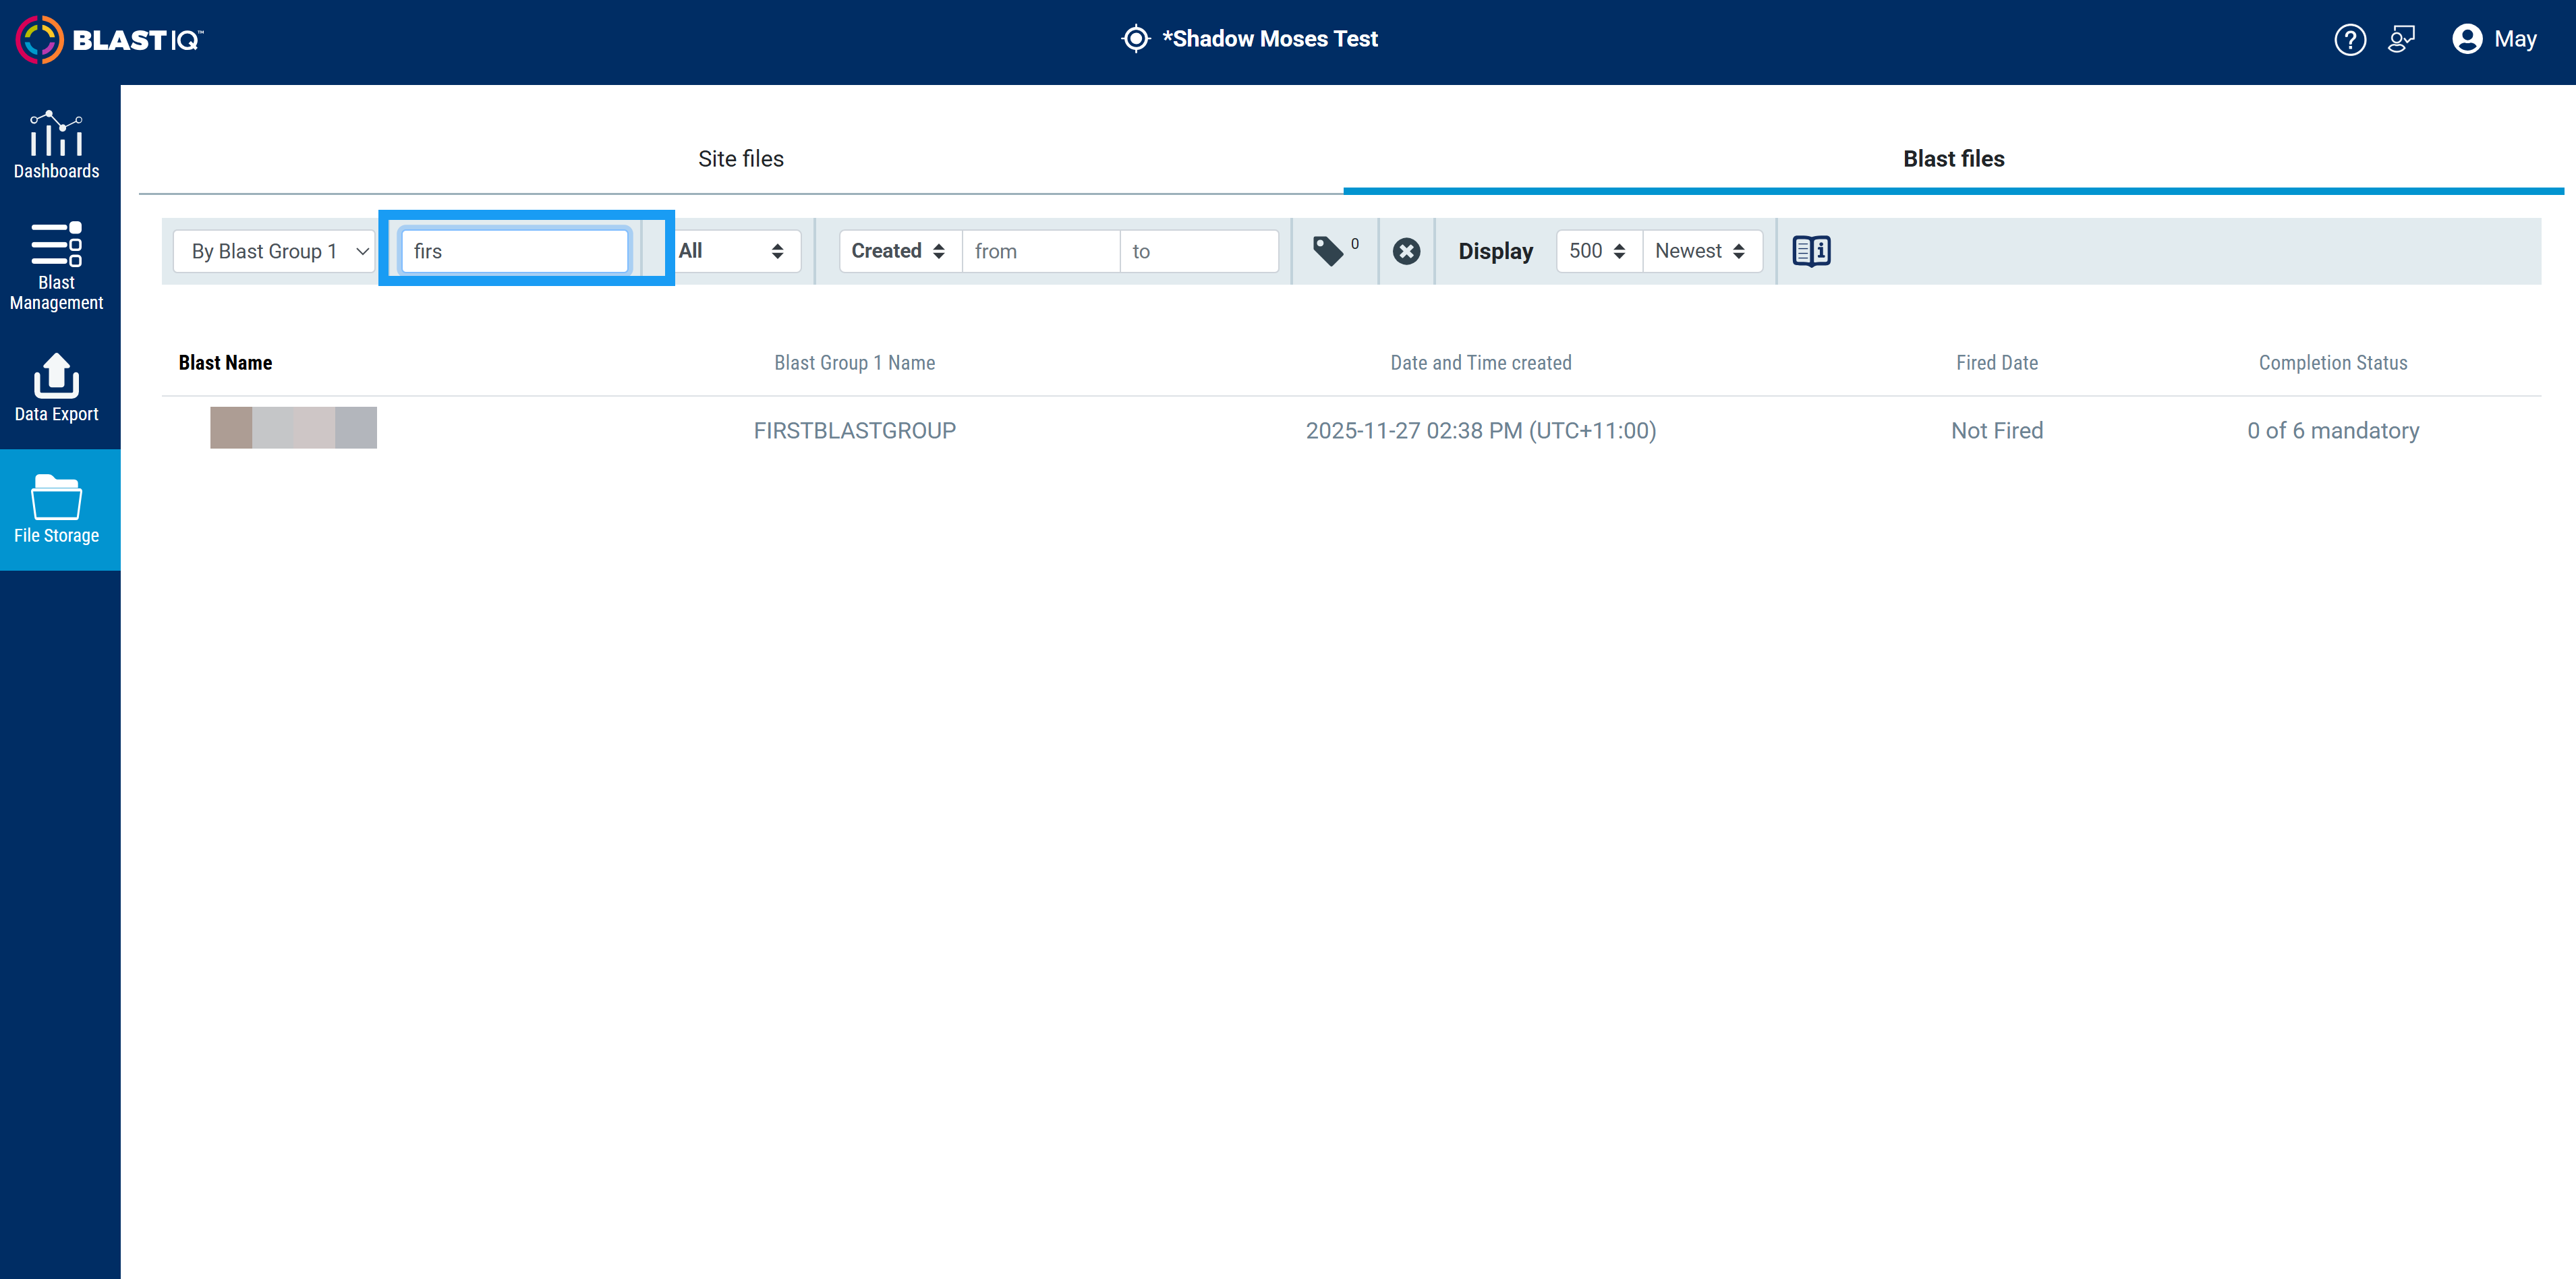Sort by Completion Status column header
Viewport: 2576px width, 1279px height.
(2333, 363)
